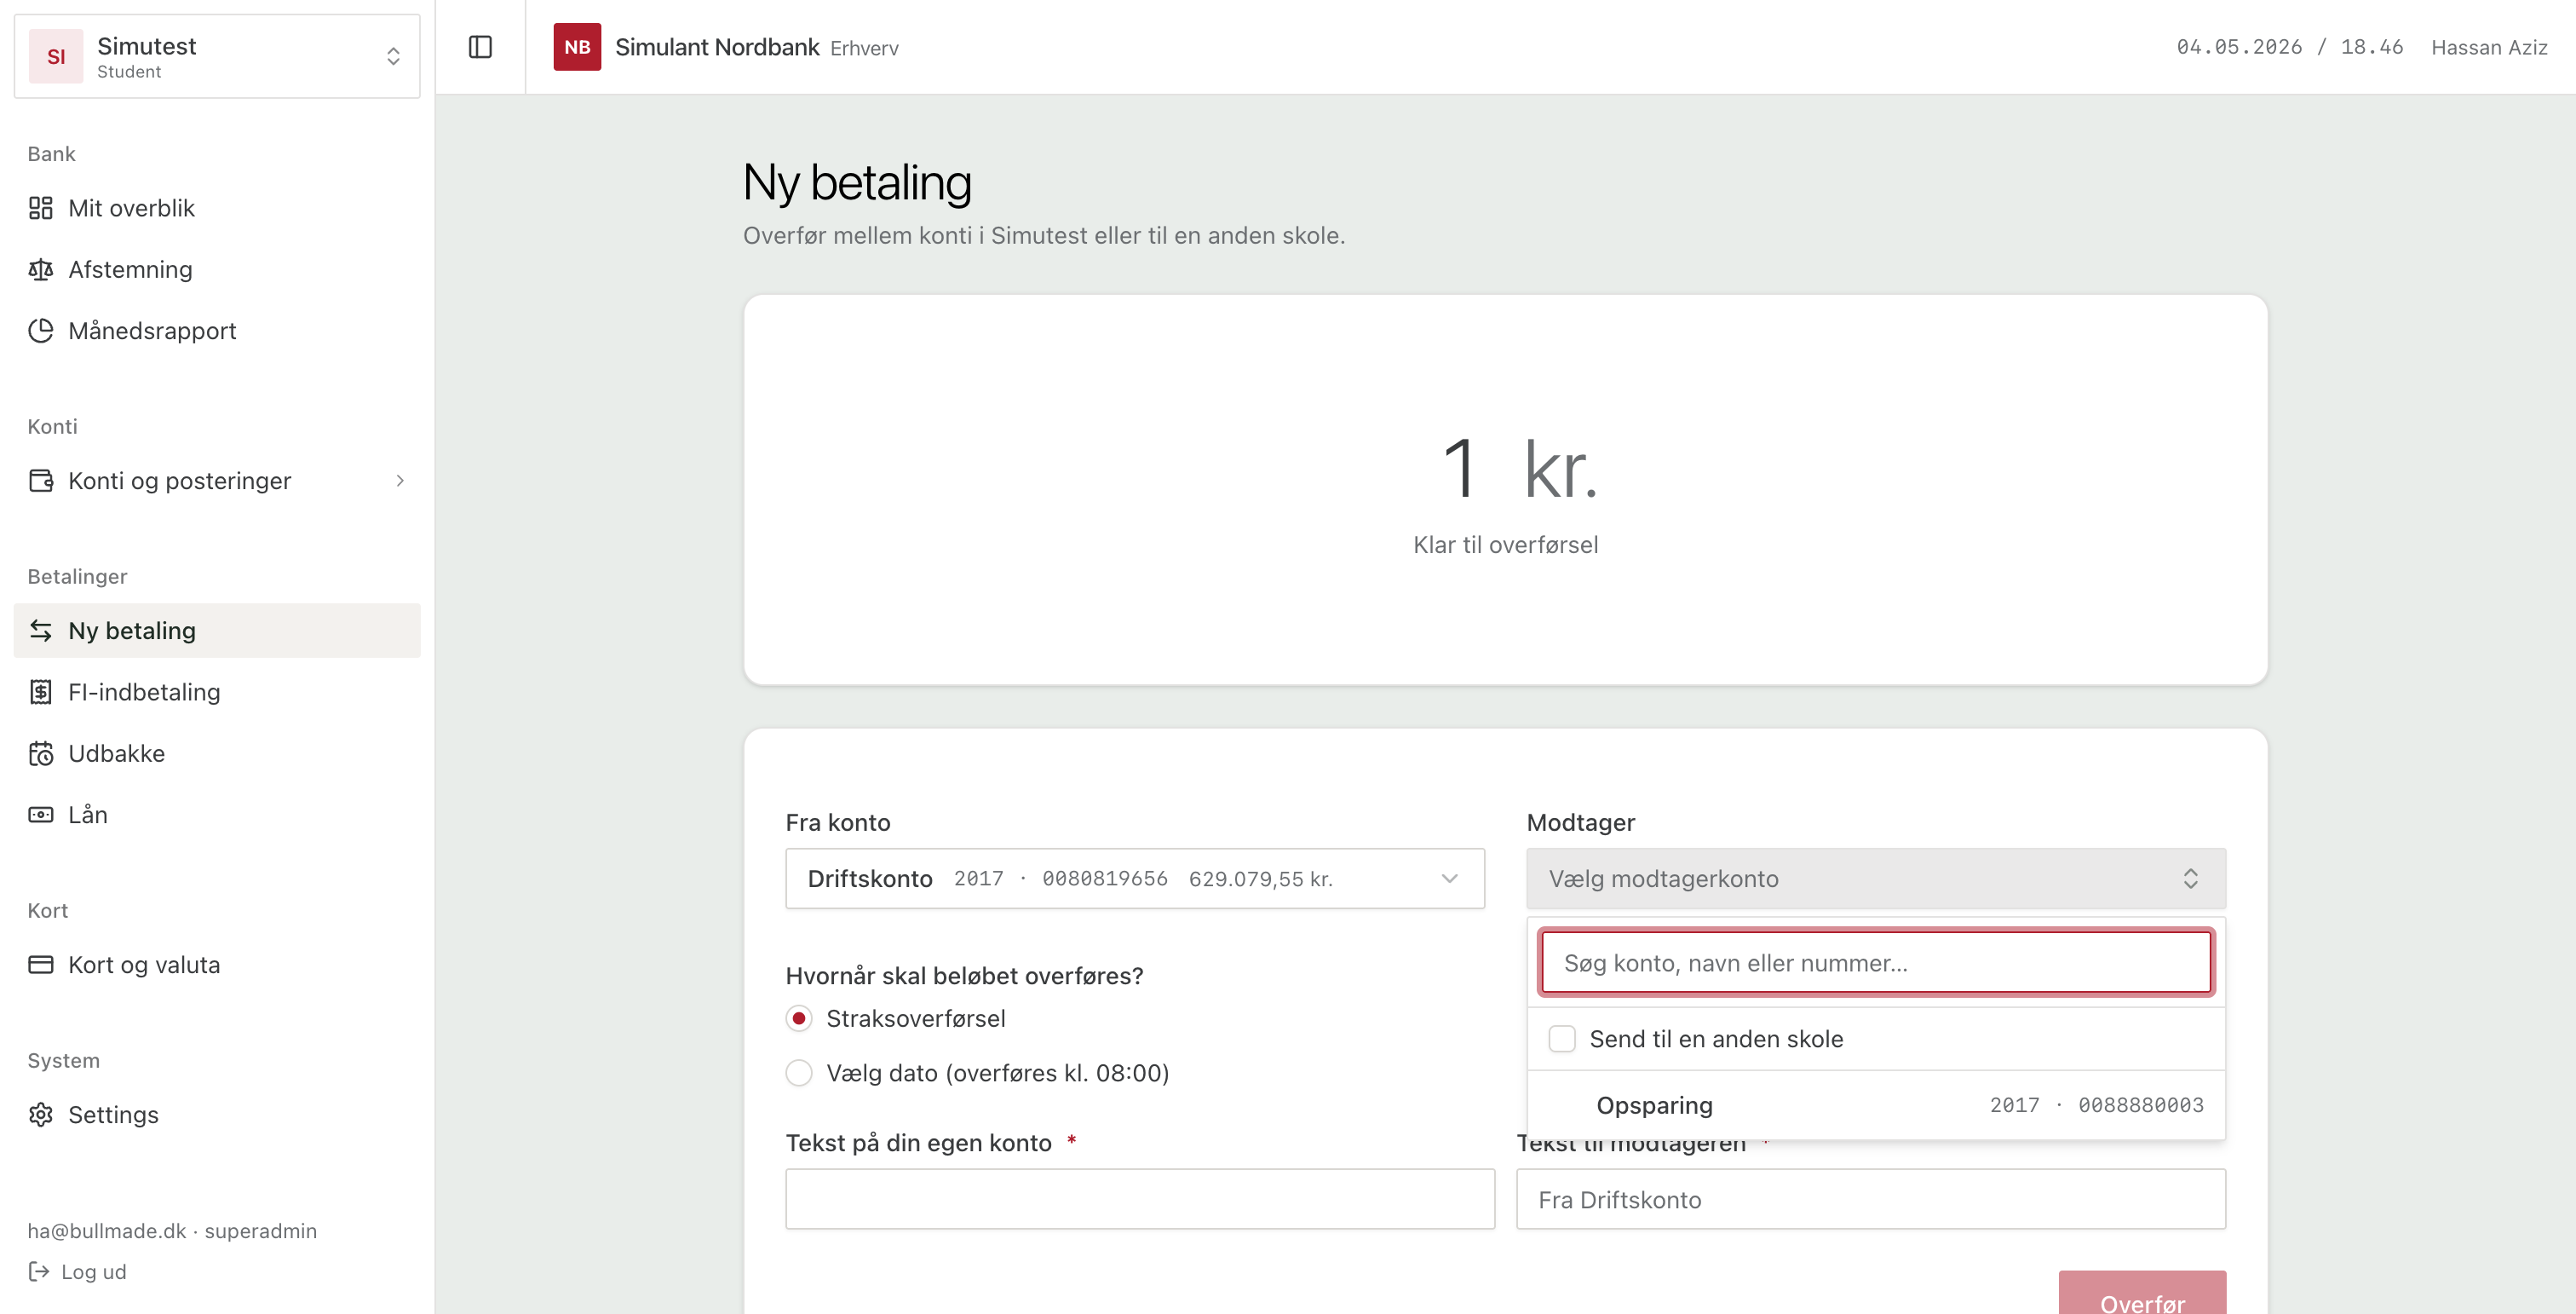
Task: Click the Kort og valuta card icon
Action: [41, 964]
